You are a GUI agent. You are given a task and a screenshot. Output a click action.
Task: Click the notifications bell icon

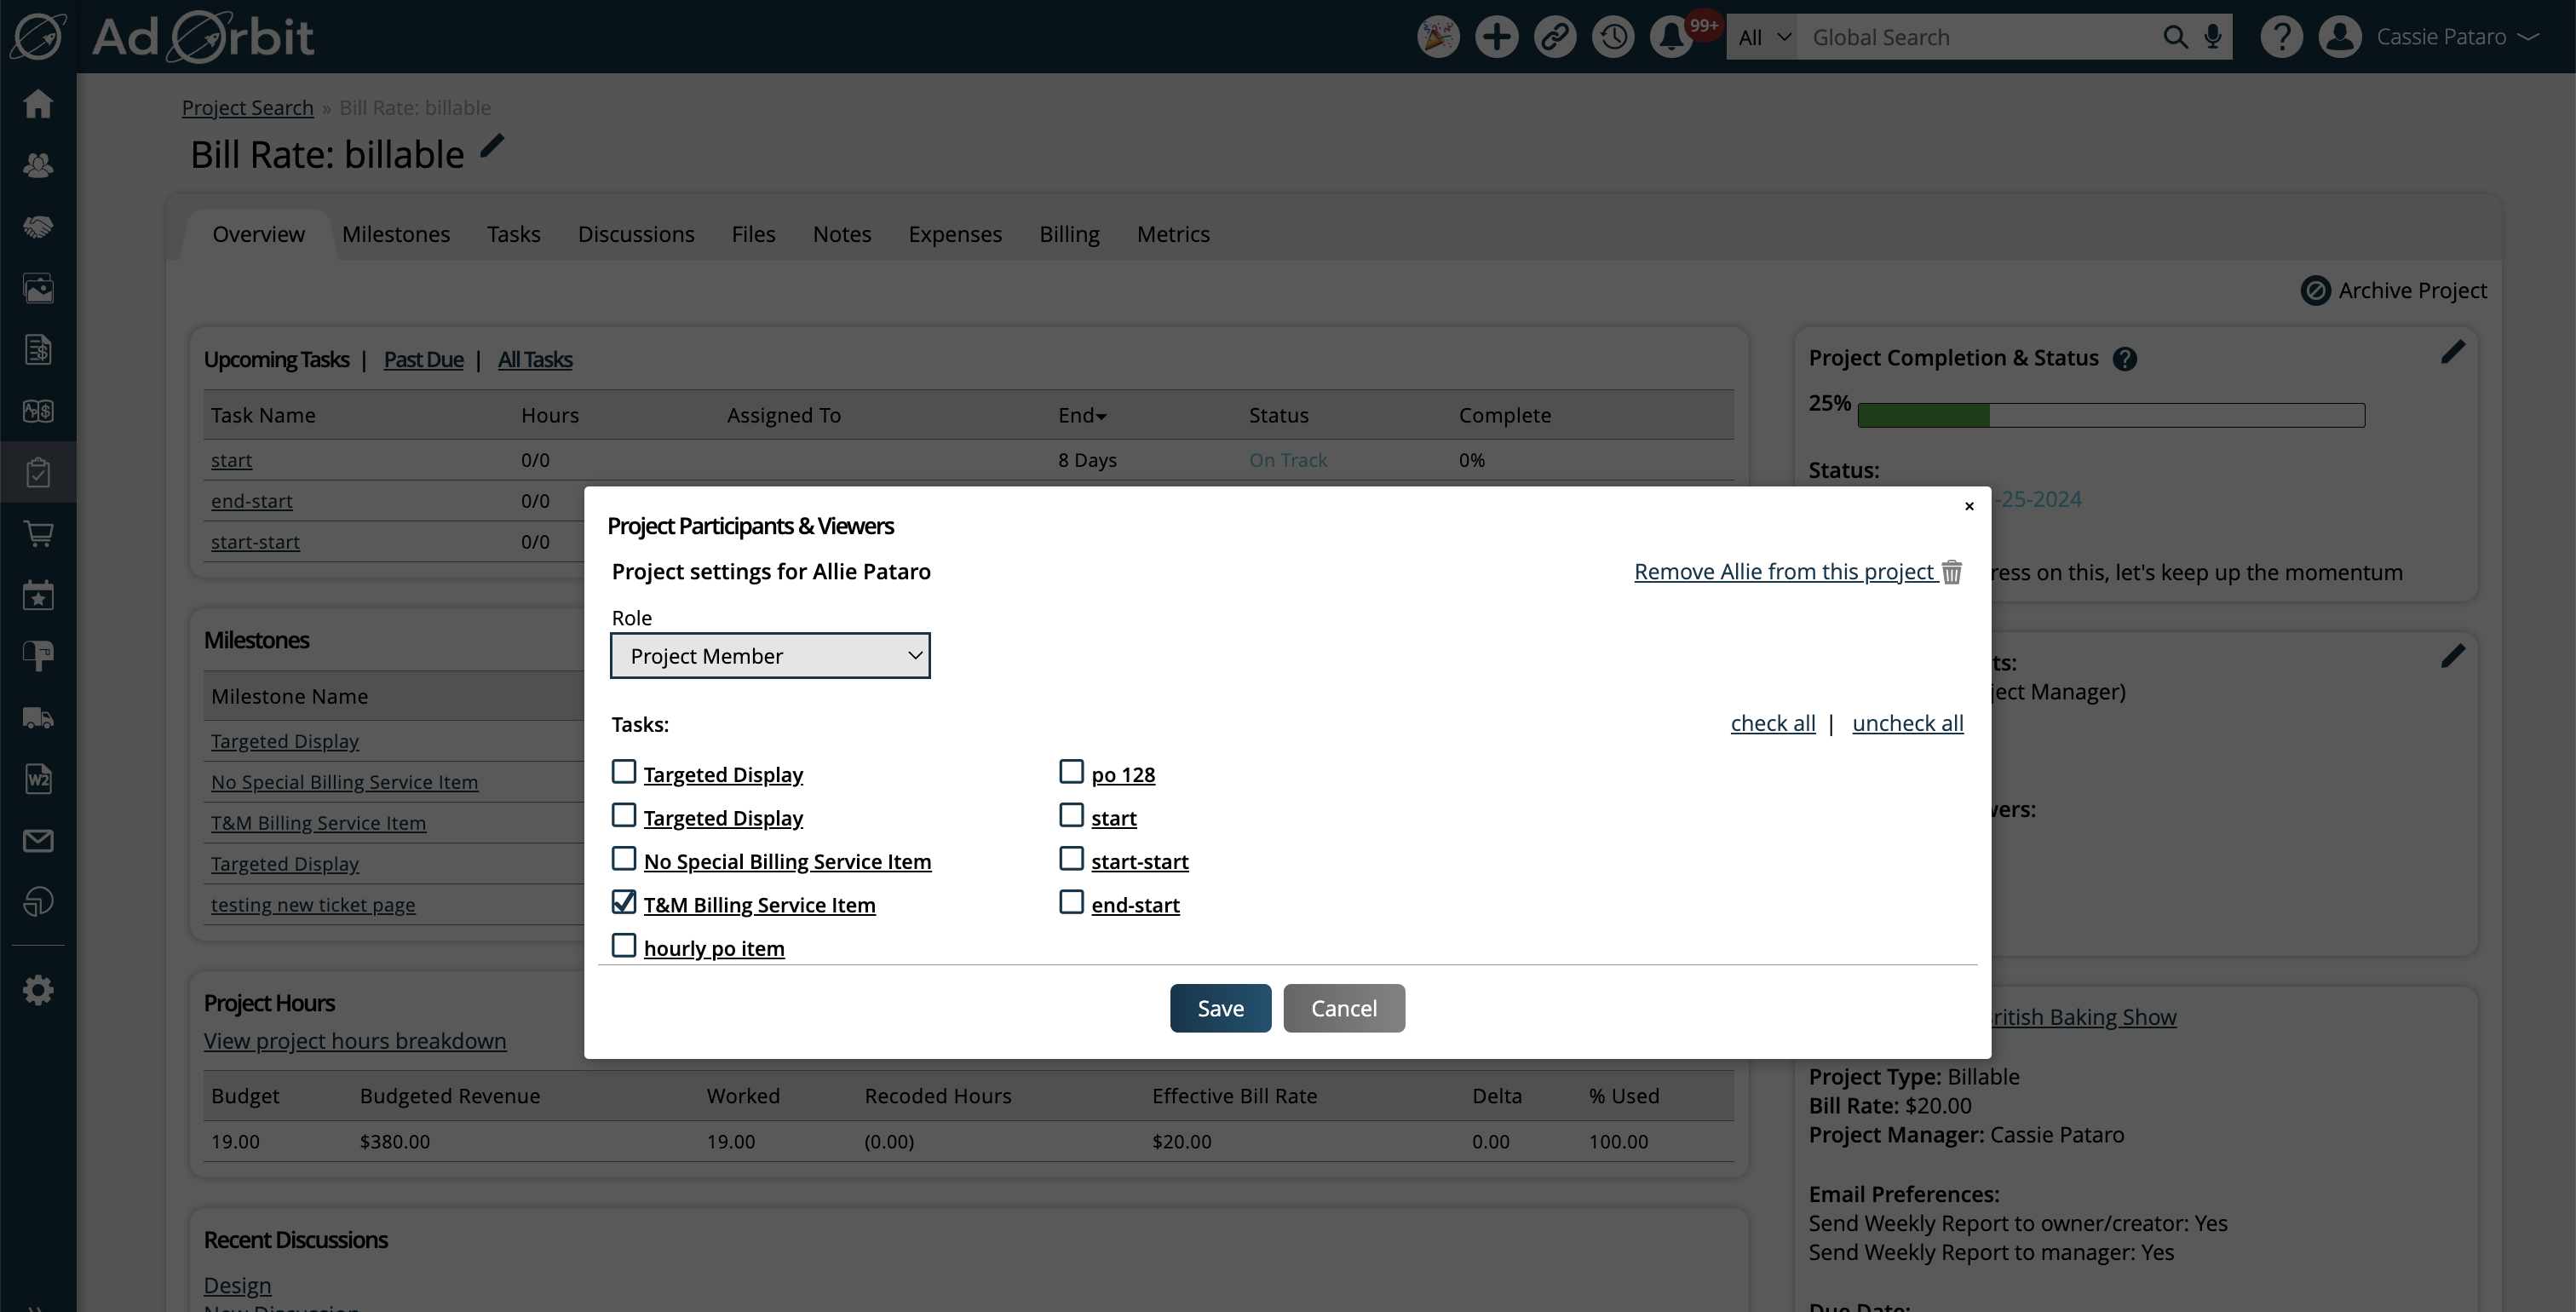[1670, 38]
